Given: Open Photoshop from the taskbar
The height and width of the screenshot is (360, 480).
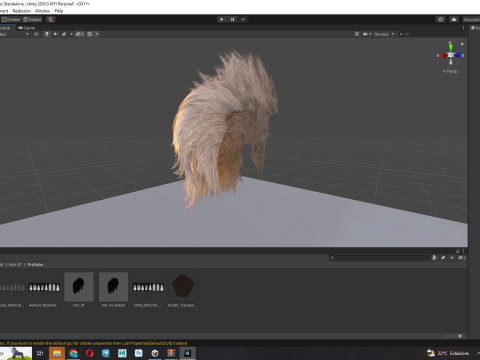Looking at the screenshot, I should 138,353.
